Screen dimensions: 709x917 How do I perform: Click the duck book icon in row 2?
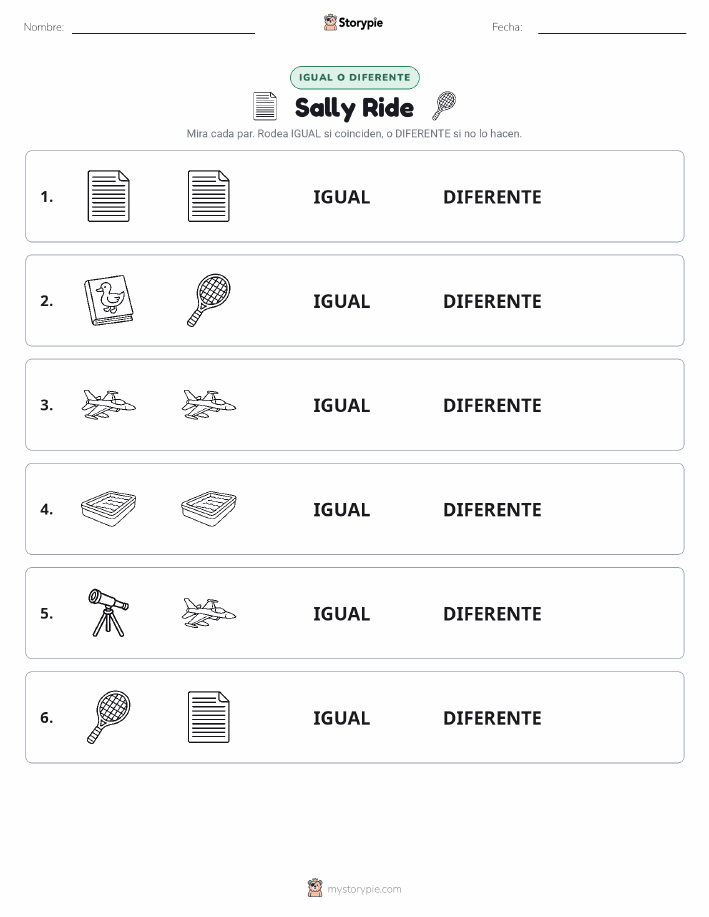tap(108, 300)
